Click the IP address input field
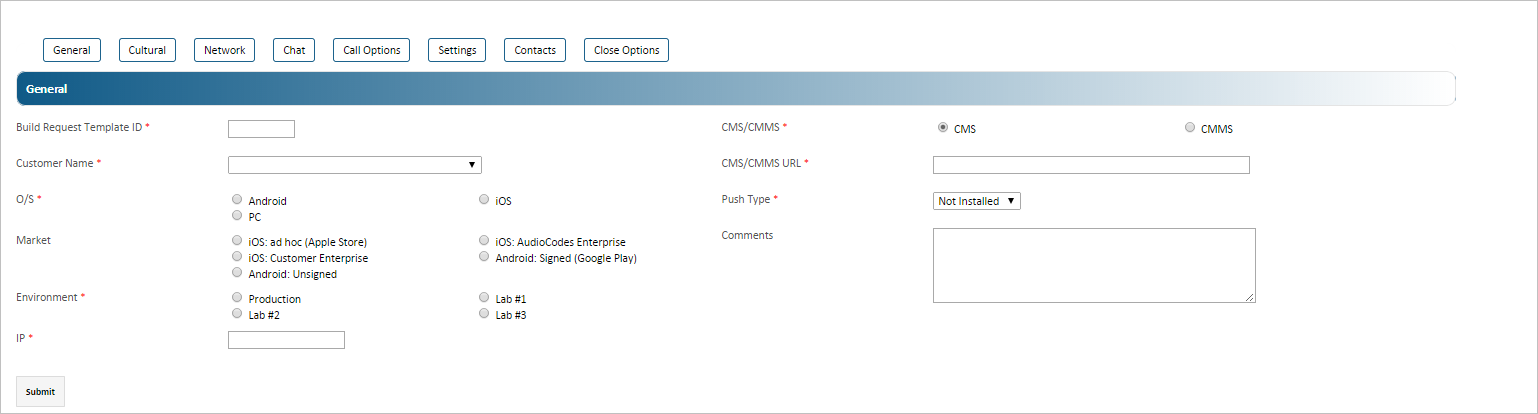This screenshot has width=1538, height=414. coord(286,340)
